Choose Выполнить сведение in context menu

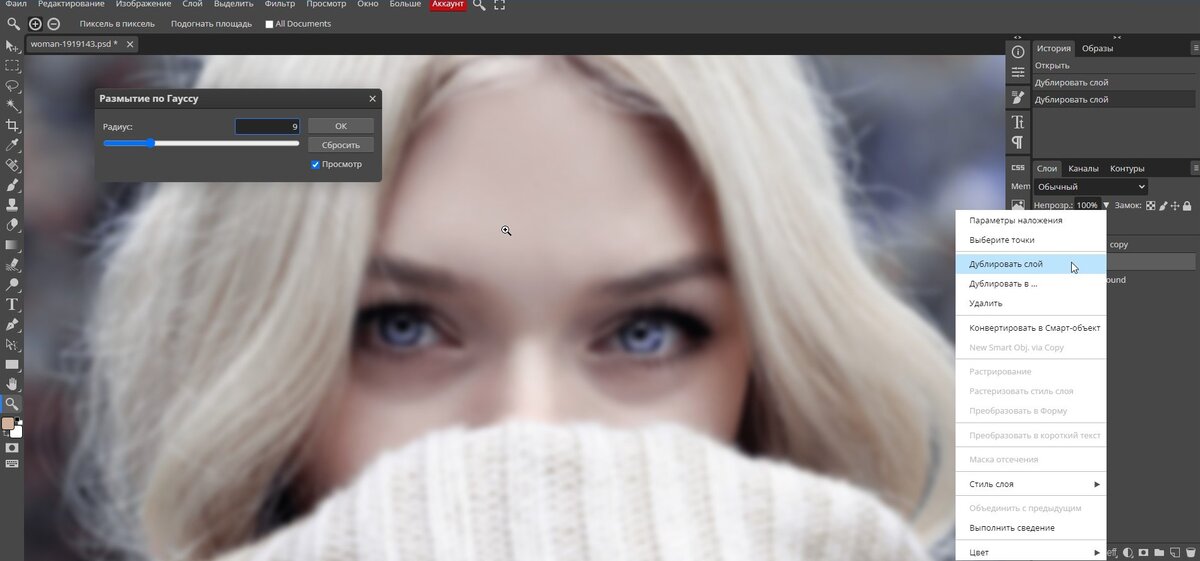(1031, 528)
